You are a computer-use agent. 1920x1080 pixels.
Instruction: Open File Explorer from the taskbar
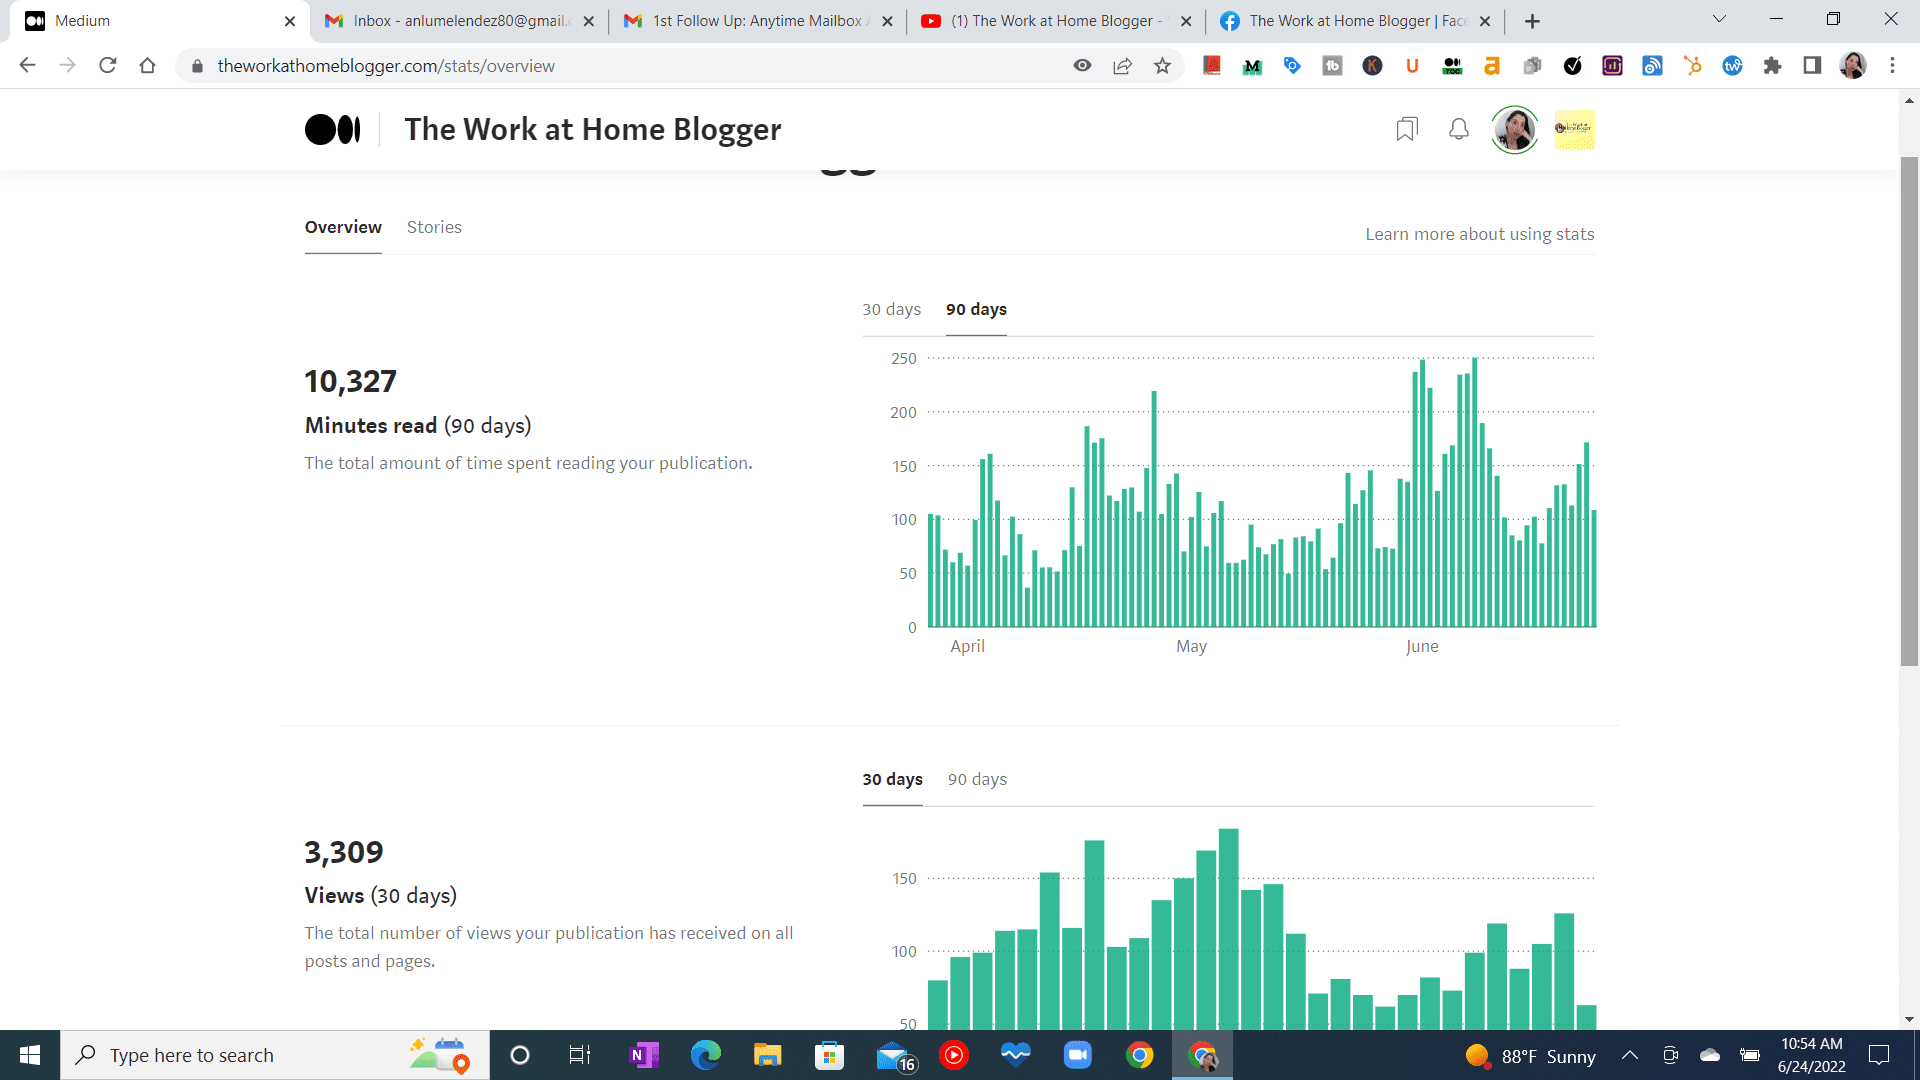(767, 1055)
